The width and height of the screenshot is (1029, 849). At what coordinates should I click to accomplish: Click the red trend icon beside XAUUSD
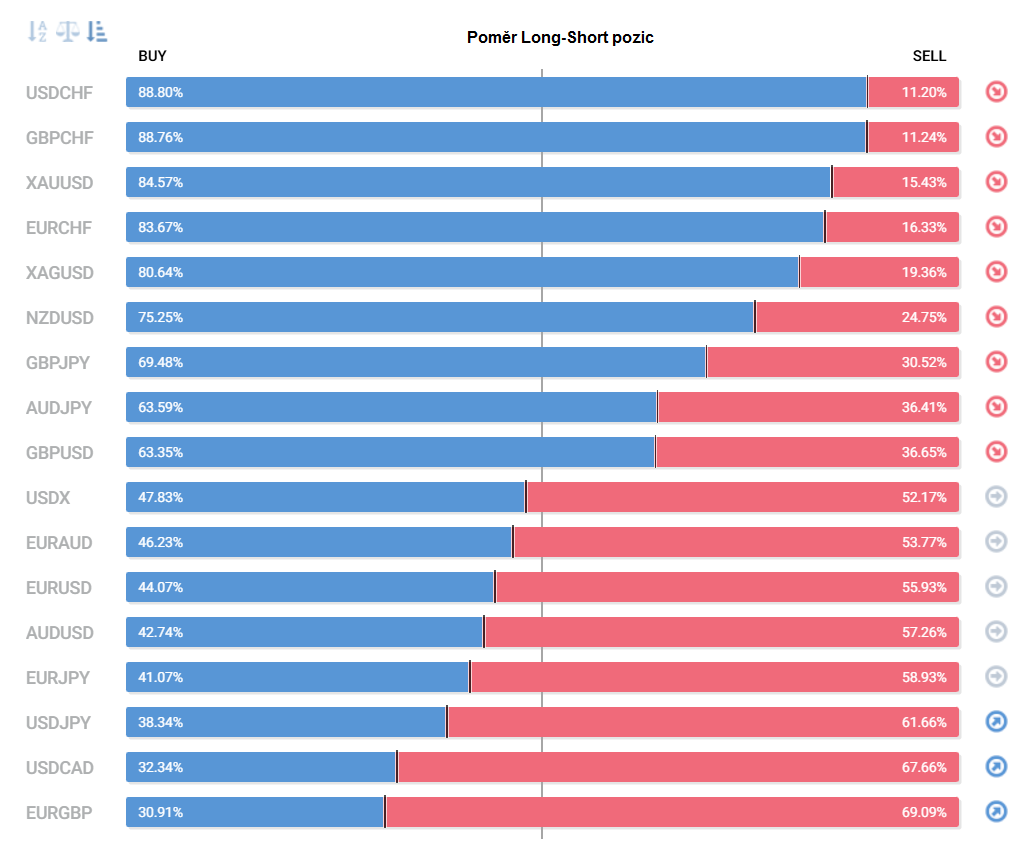[x=996, y=182]
